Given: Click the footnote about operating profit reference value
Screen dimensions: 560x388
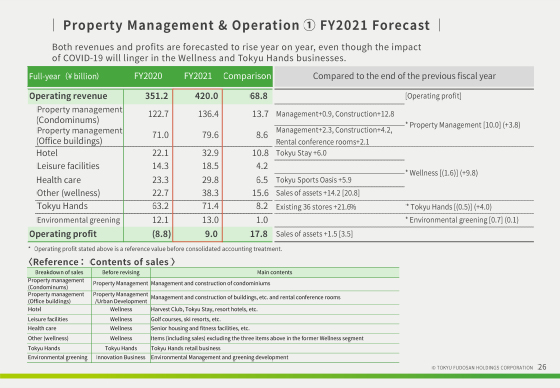Looking at the screenshot, I should (155, 249).
